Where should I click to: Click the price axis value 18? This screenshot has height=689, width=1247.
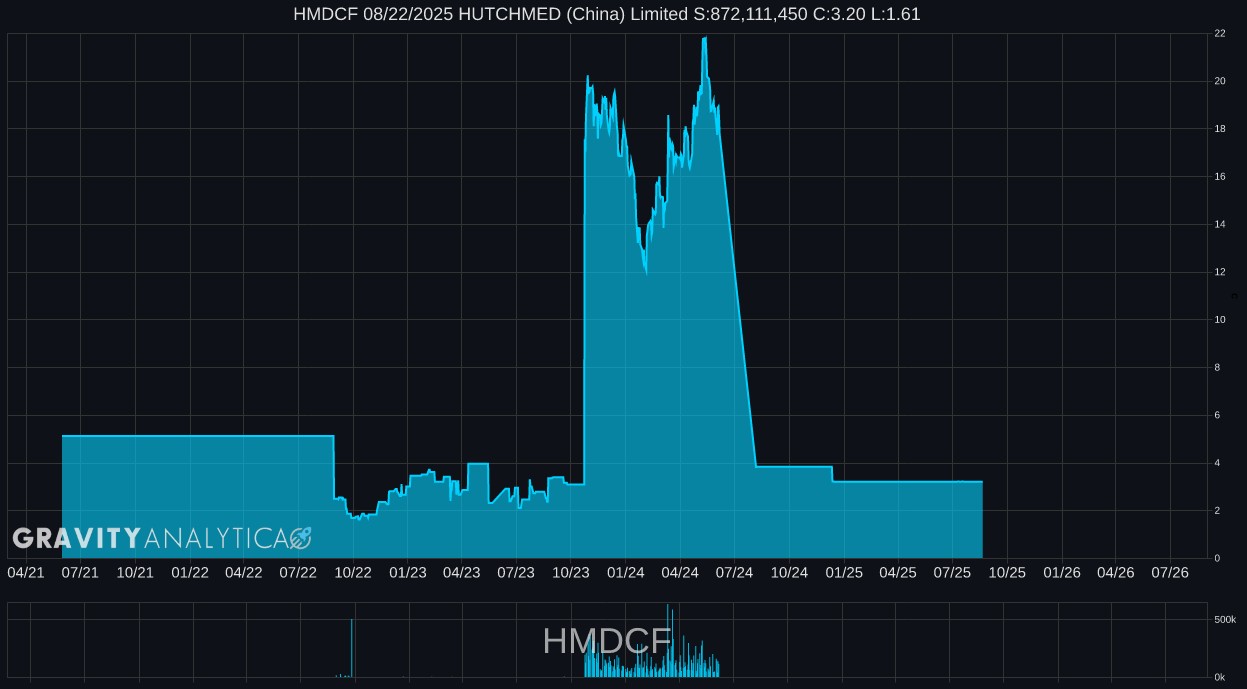click(1220, 129)
